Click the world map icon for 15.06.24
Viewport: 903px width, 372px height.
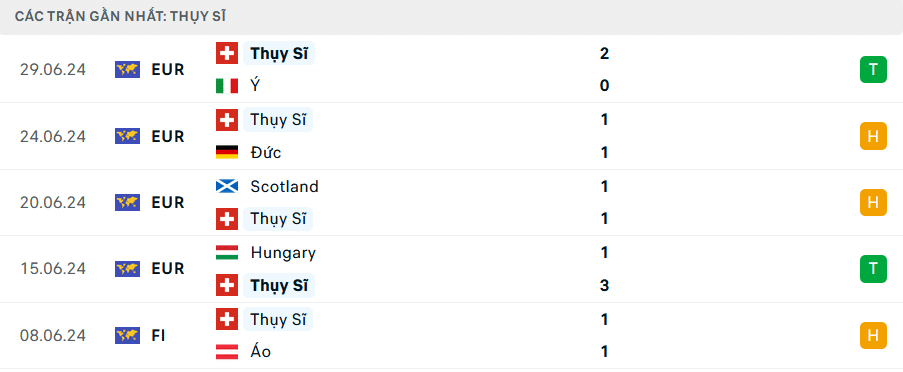point(127,269)
